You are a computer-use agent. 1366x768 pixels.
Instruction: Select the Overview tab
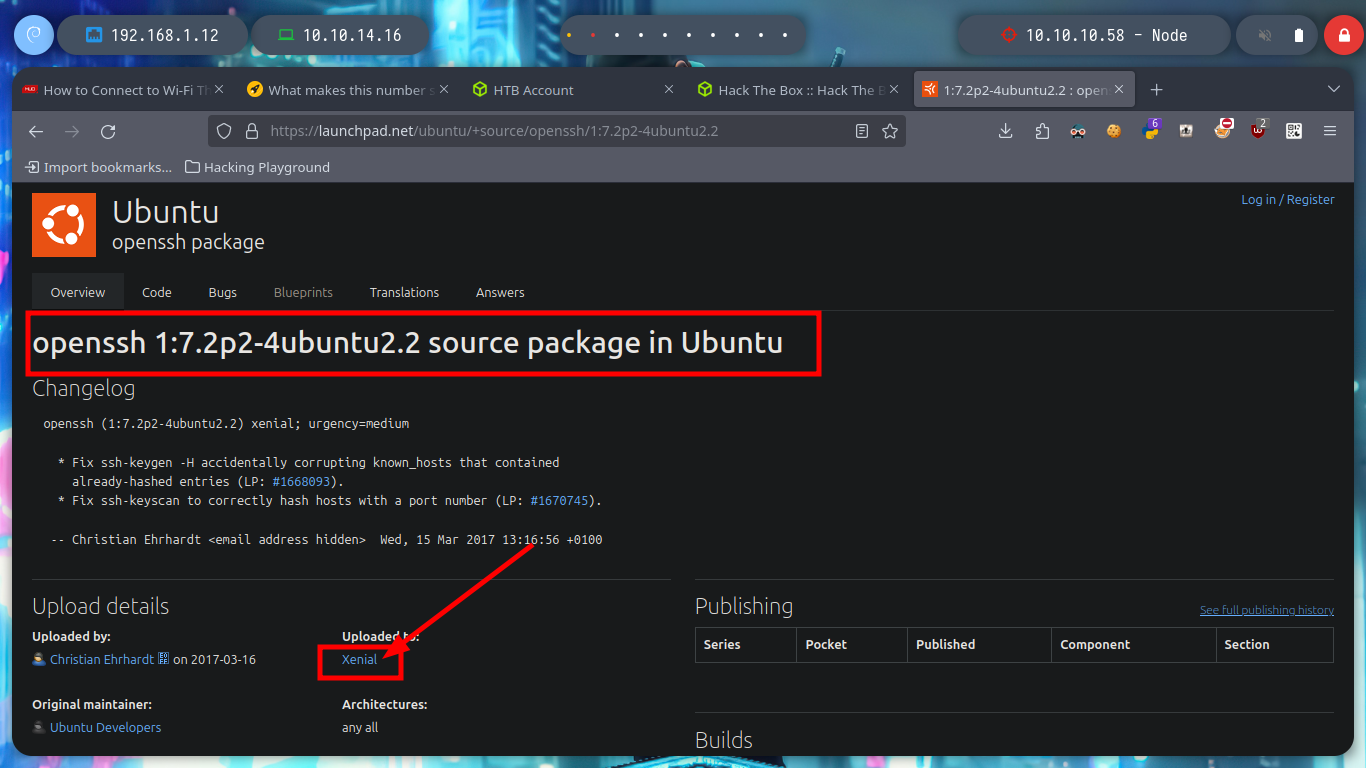(x=78, y=292)
